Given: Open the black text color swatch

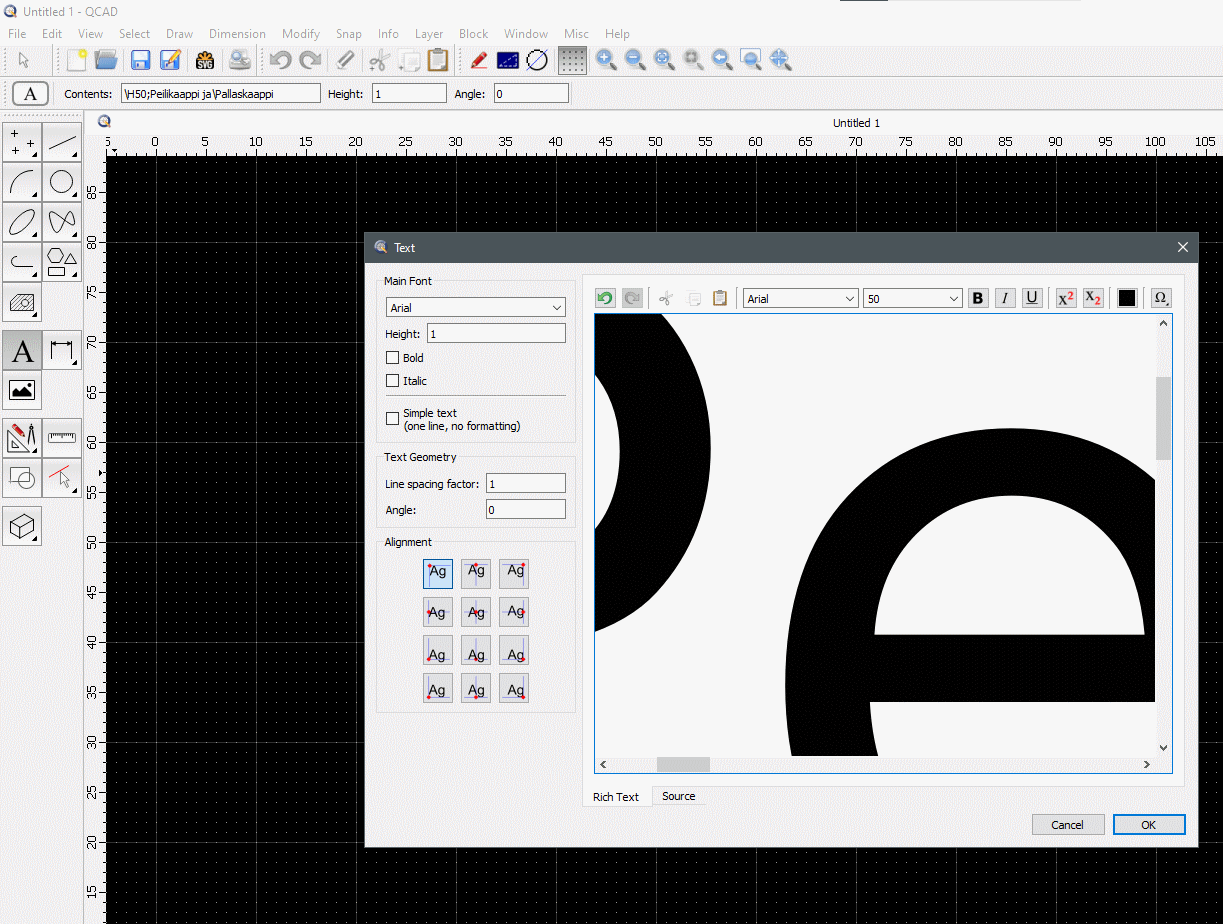Looking at the screenshot, I should [1127, 298].
